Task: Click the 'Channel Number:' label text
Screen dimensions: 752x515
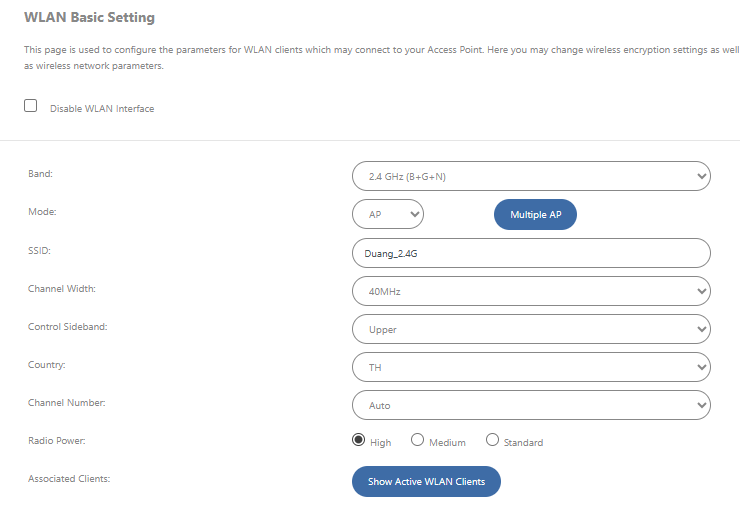Action: [66, 403]
